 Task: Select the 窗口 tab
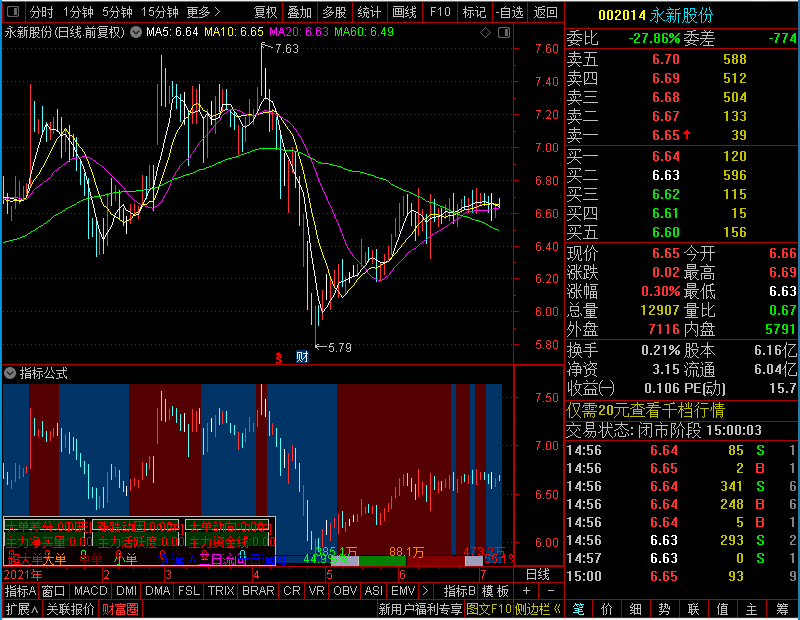54,591
